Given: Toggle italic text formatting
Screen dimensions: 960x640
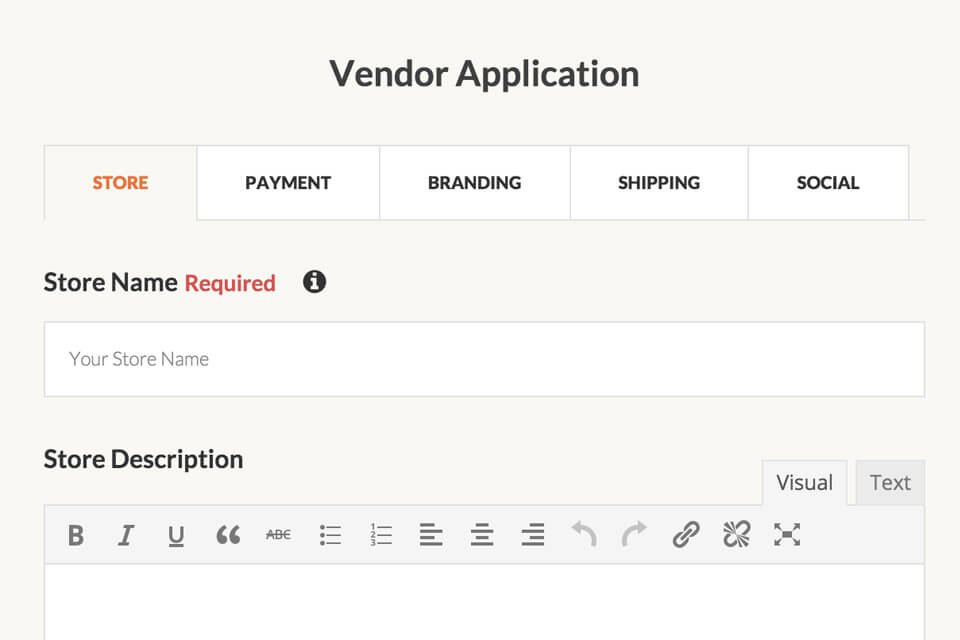Looking at the screenshot, I should (126, 535).
